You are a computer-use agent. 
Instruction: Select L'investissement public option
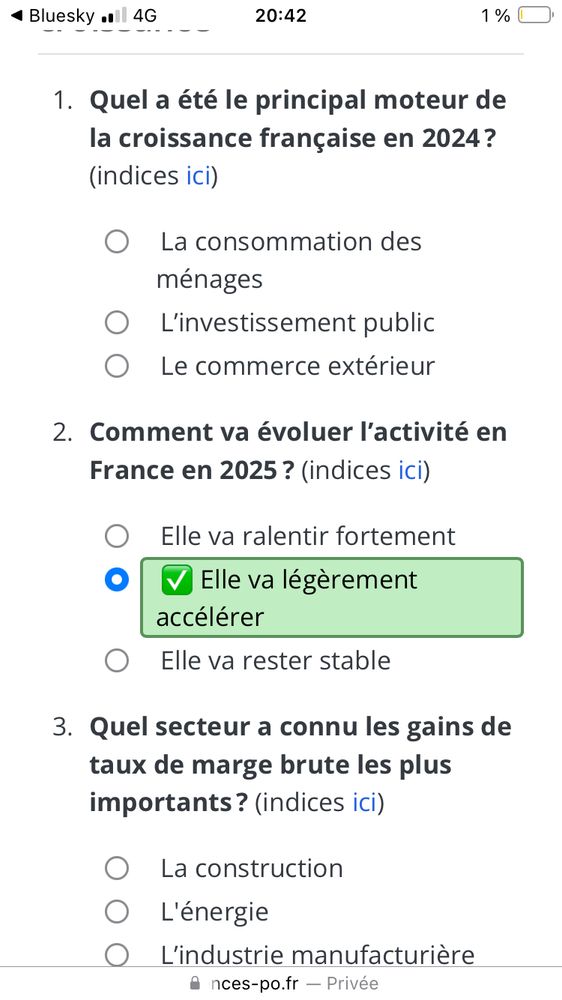(x=117, y=323)
